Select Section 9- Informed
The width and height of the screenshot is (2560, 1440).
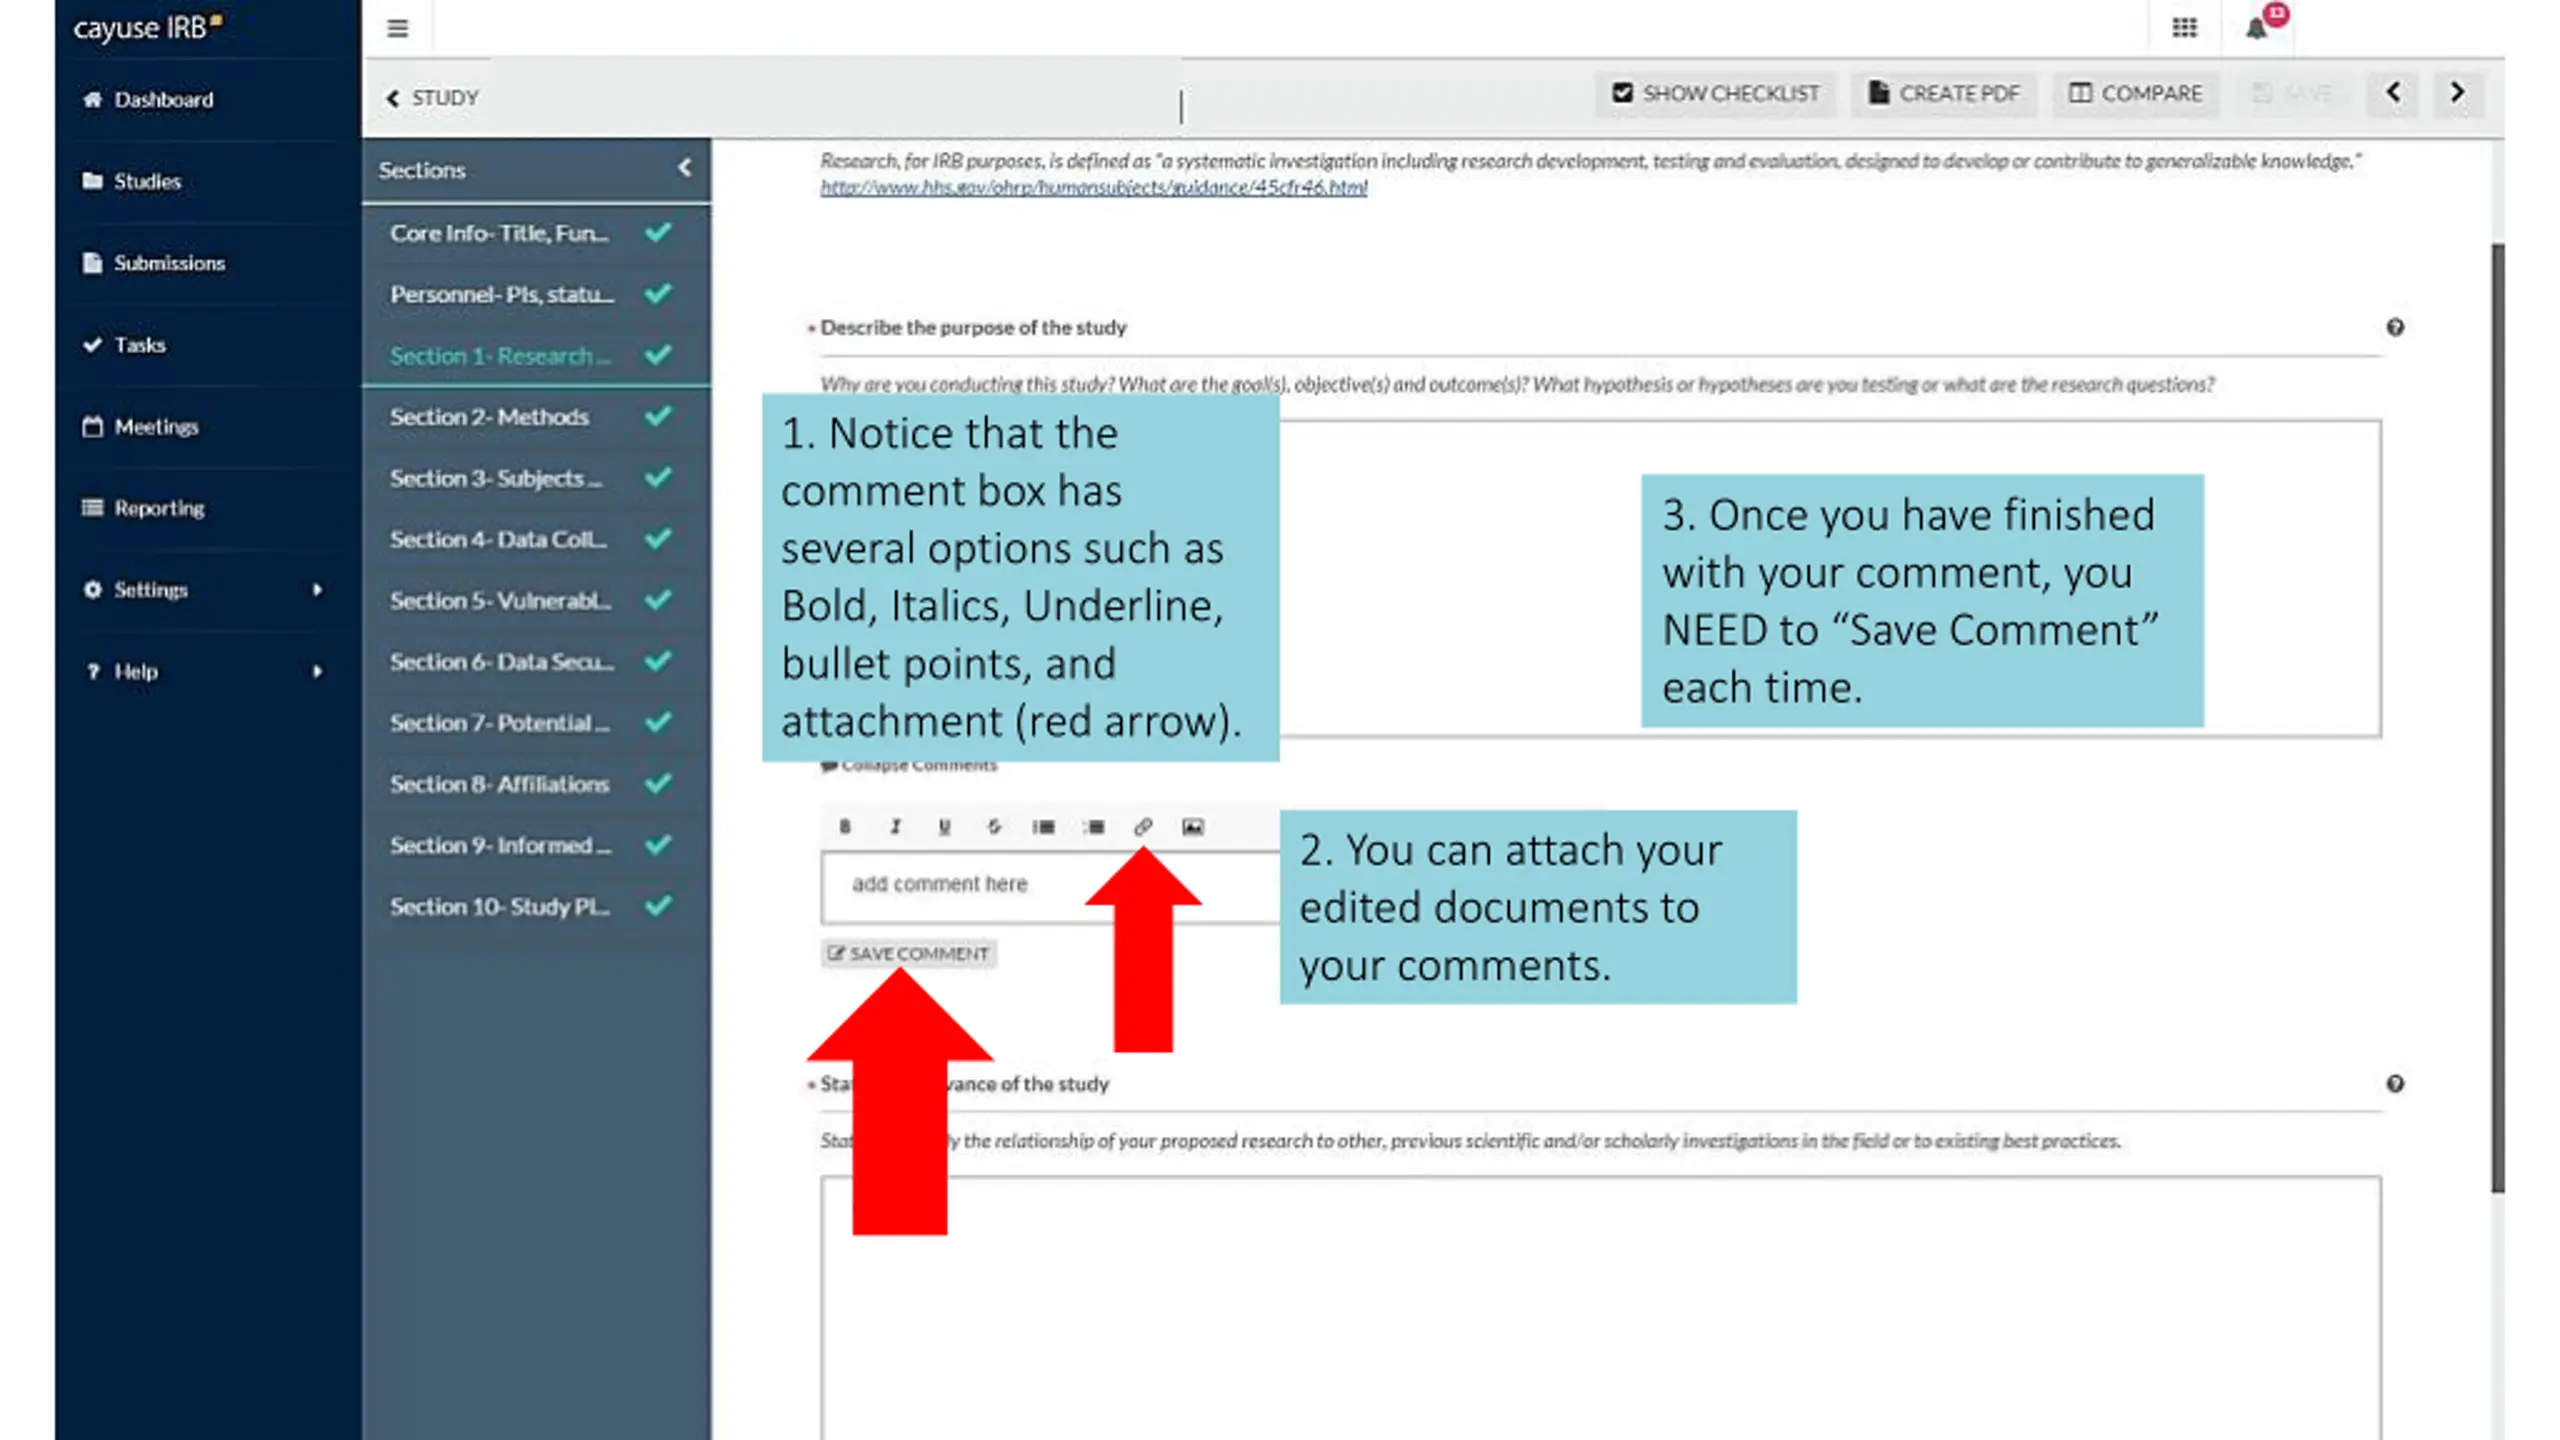(536, 845)
